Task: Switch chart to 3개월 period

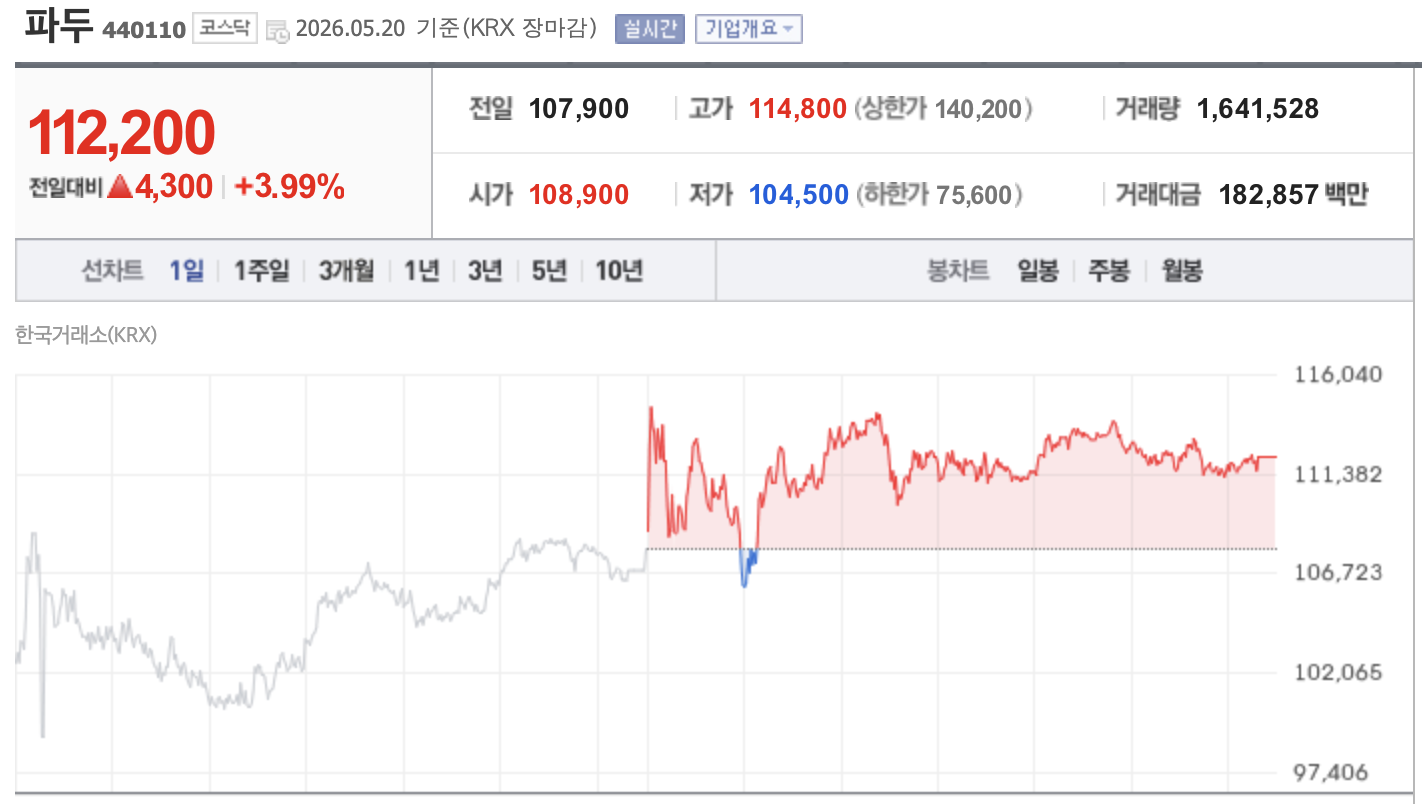Action: [x=346, y=270]
